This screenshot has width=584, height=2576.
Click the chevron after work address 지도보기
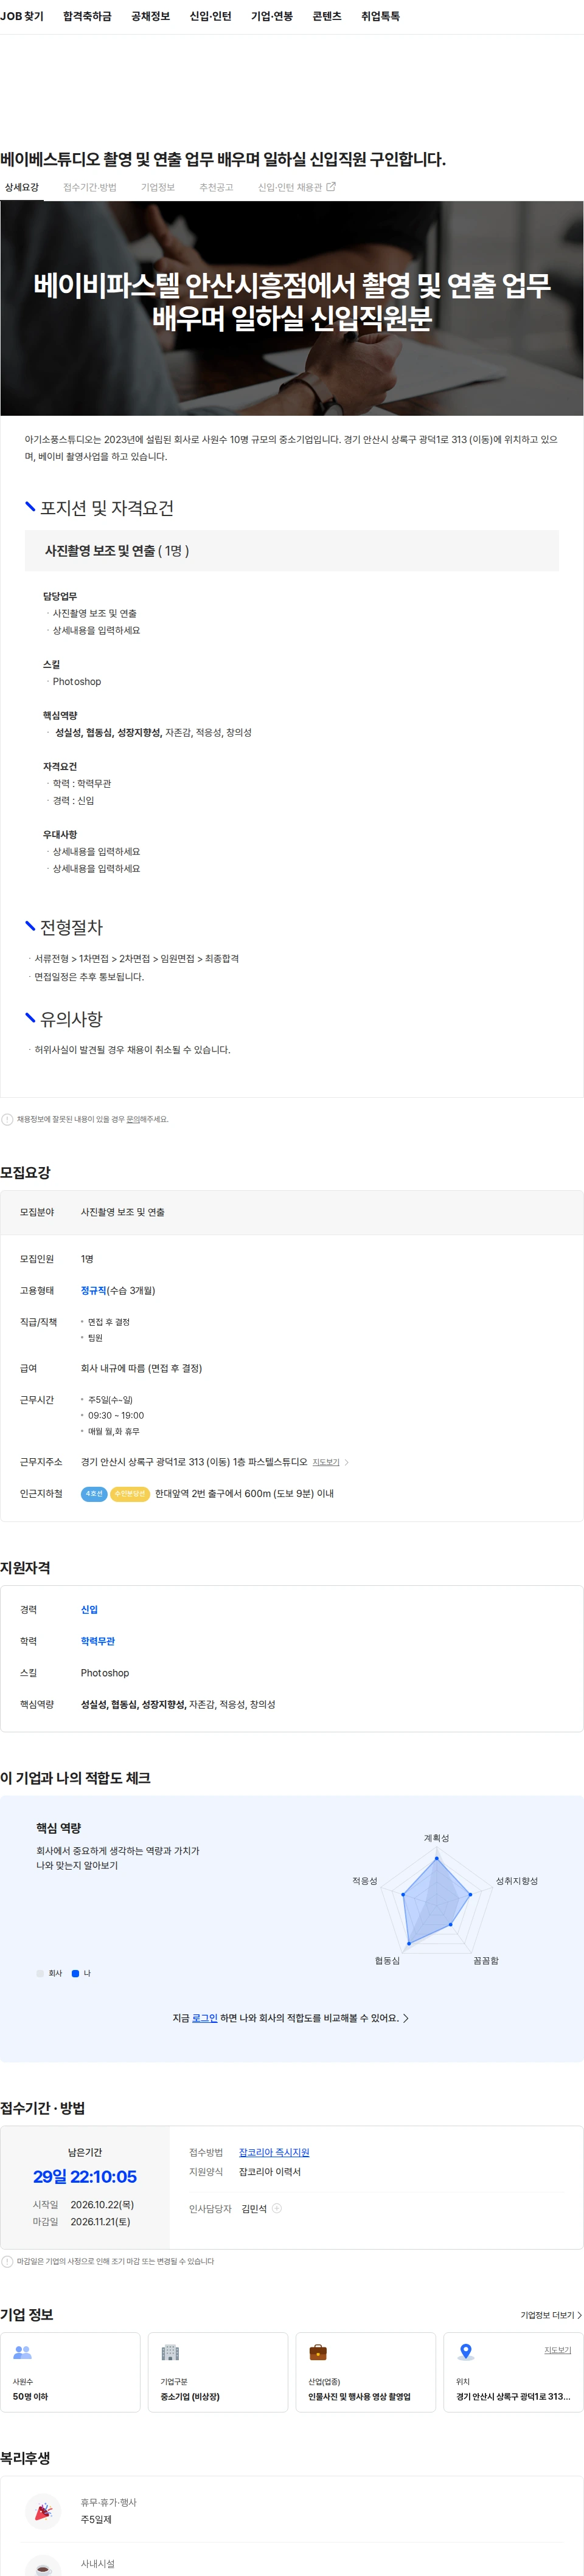(347, 1462)
